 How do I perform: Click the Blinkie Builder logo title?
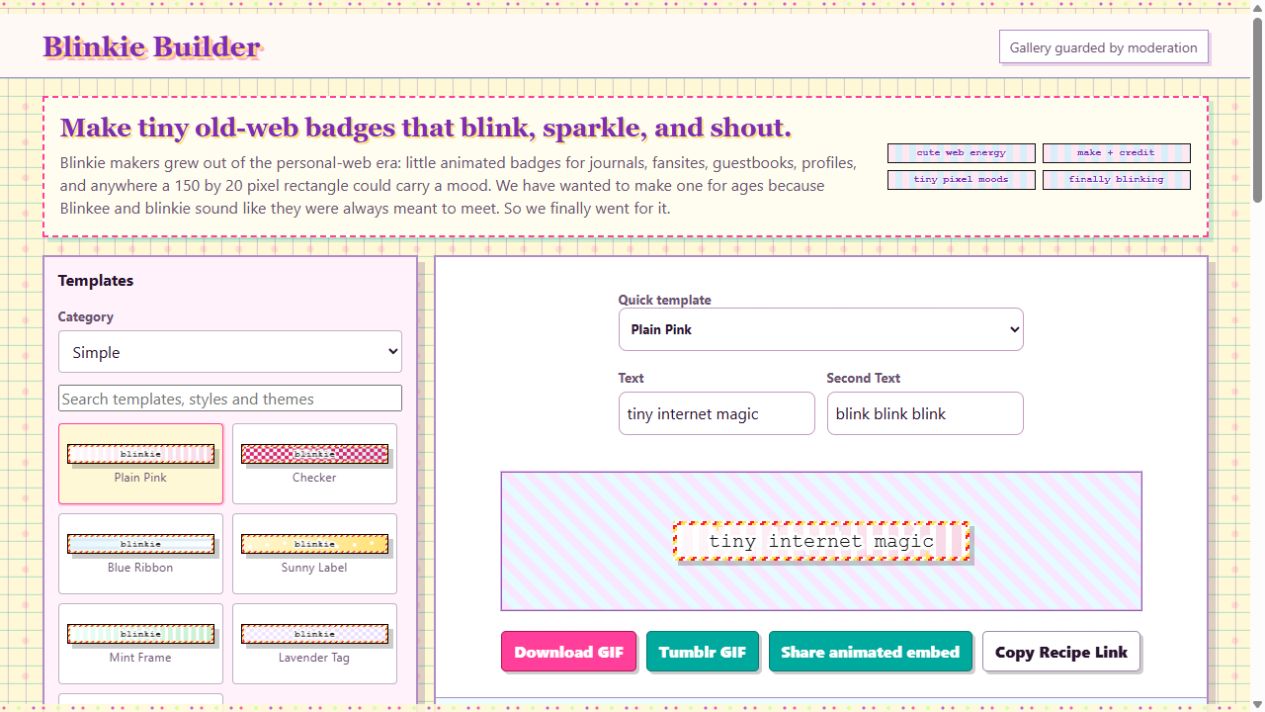point(151,47)
